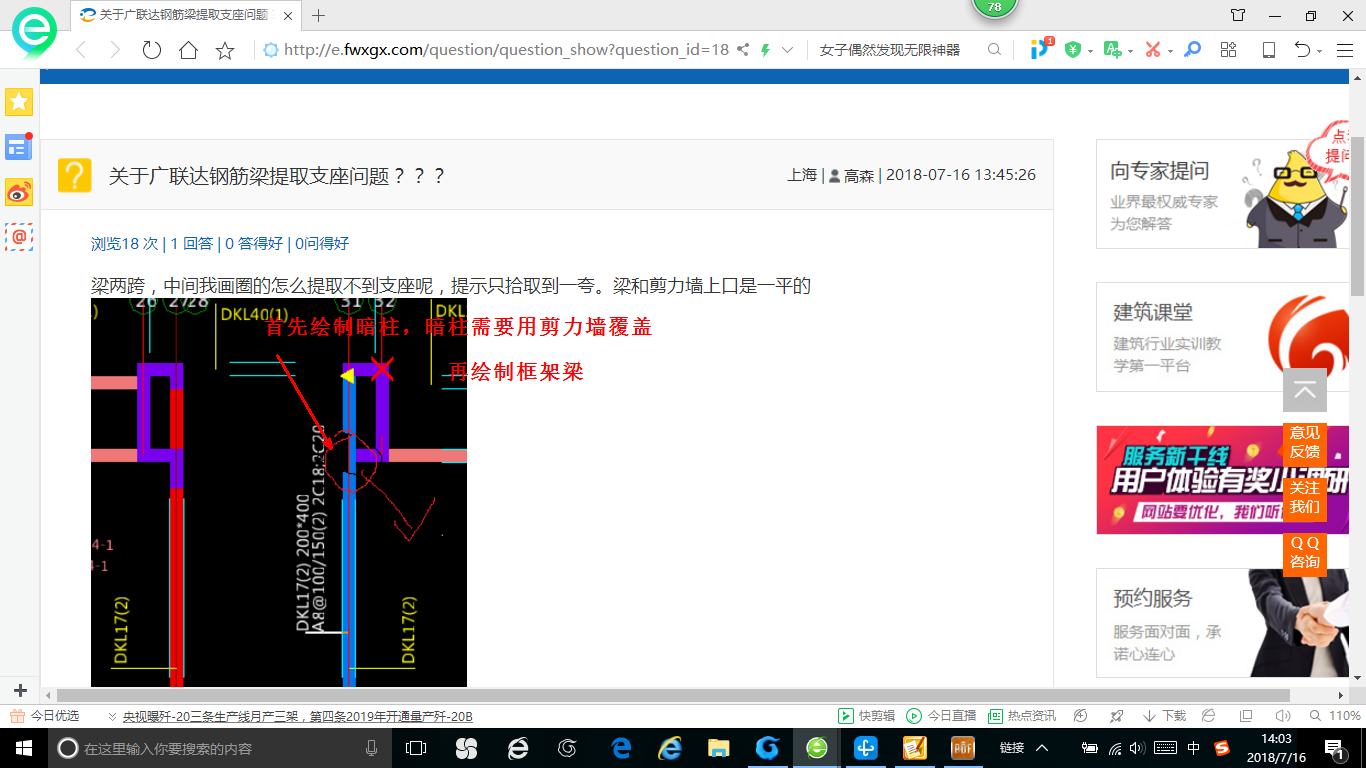
Task: Open the 央视曝歼-20 news headline
Action: (298, 716)
